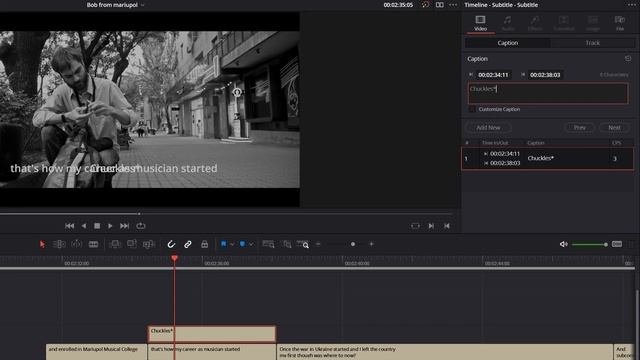Screen dimensions: 640x360
Task: Reset the Caption settings icon
Action: (x=628, y=59)
